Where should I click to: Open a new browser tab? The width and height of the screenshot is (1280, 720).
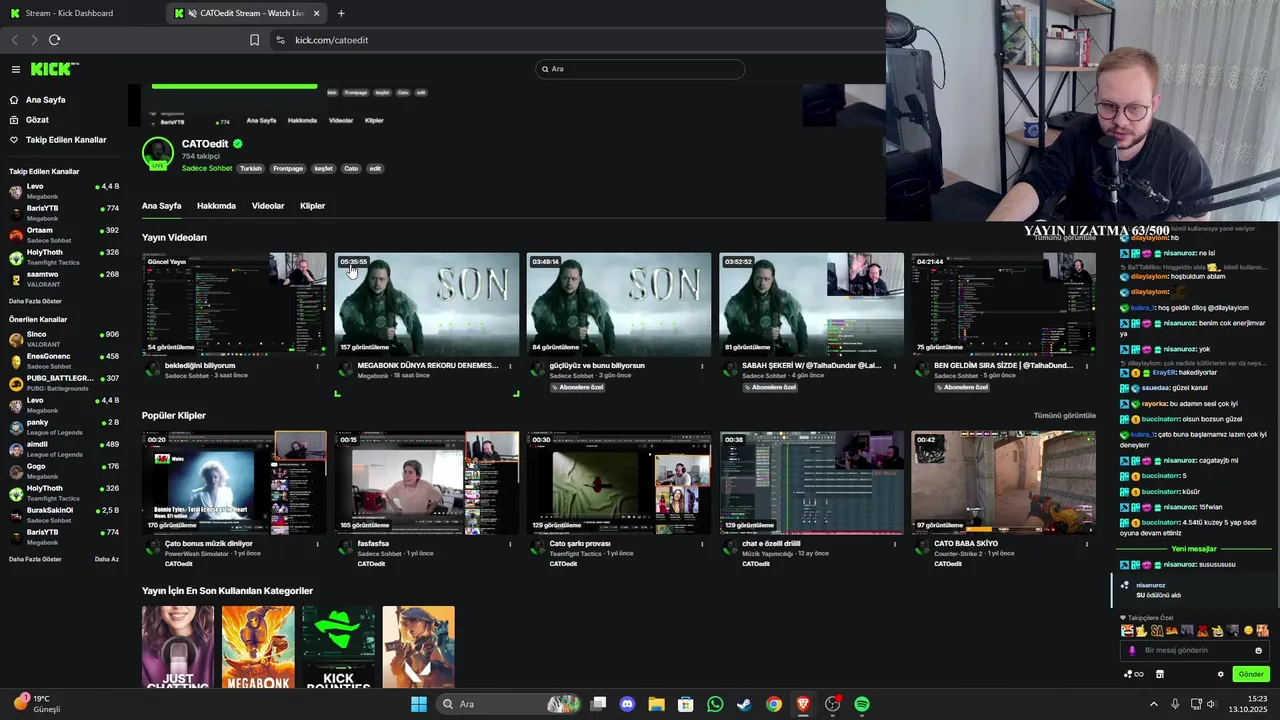point(341,13)
